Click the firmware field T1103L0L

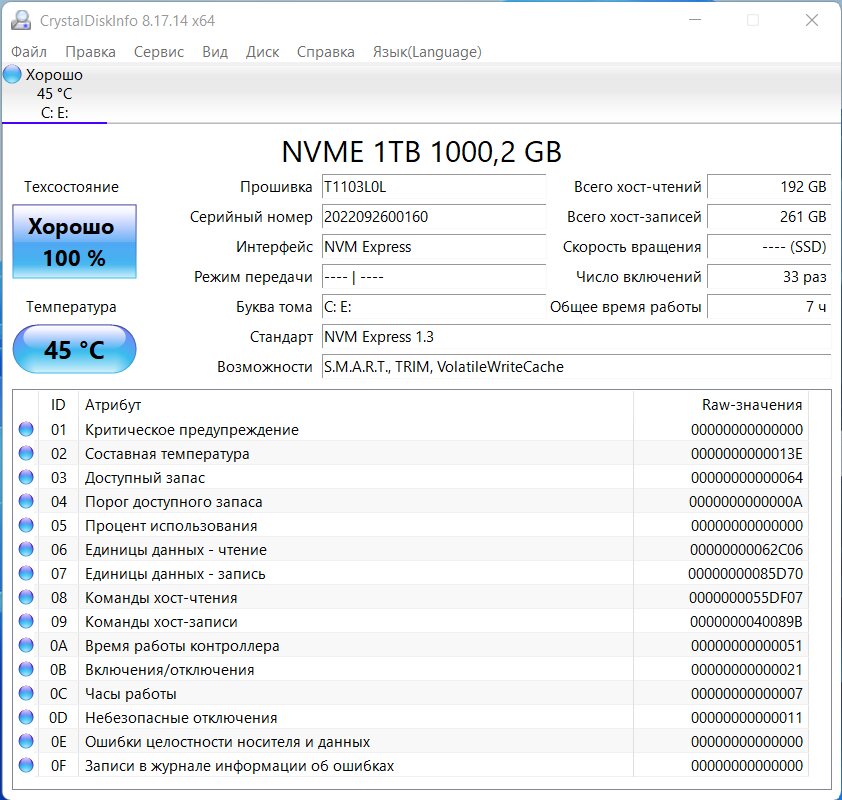point(434,186)
